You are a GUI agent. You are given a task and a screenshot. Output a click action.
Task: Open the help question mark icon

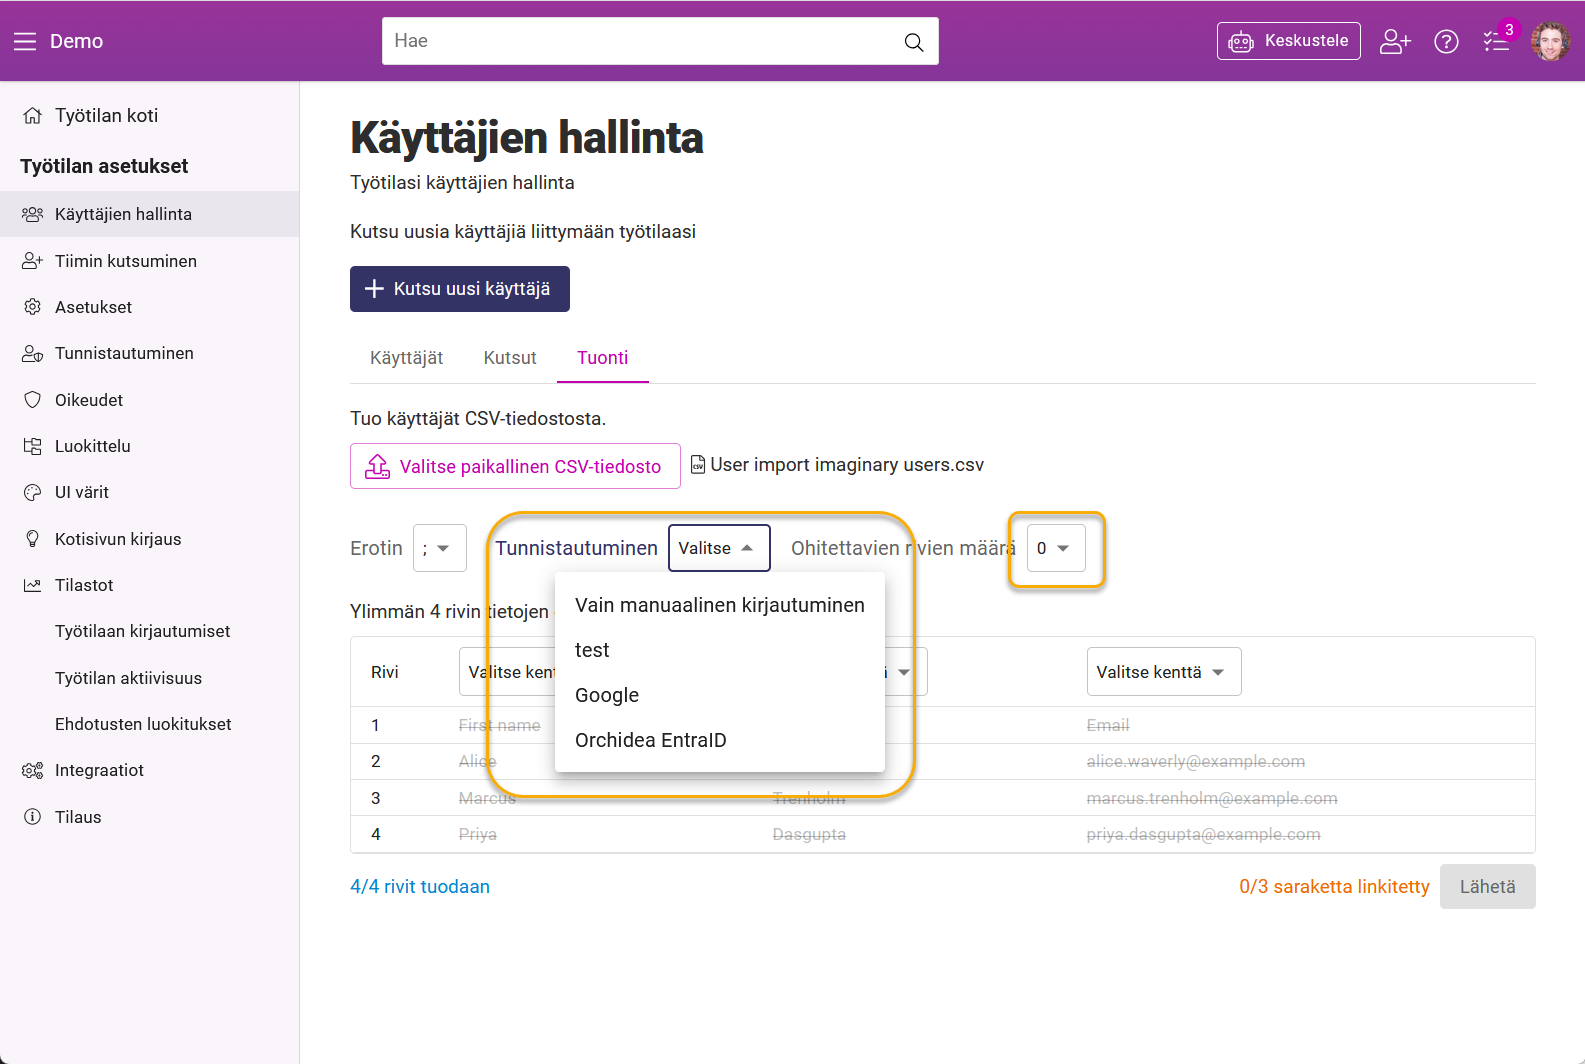1446,41
